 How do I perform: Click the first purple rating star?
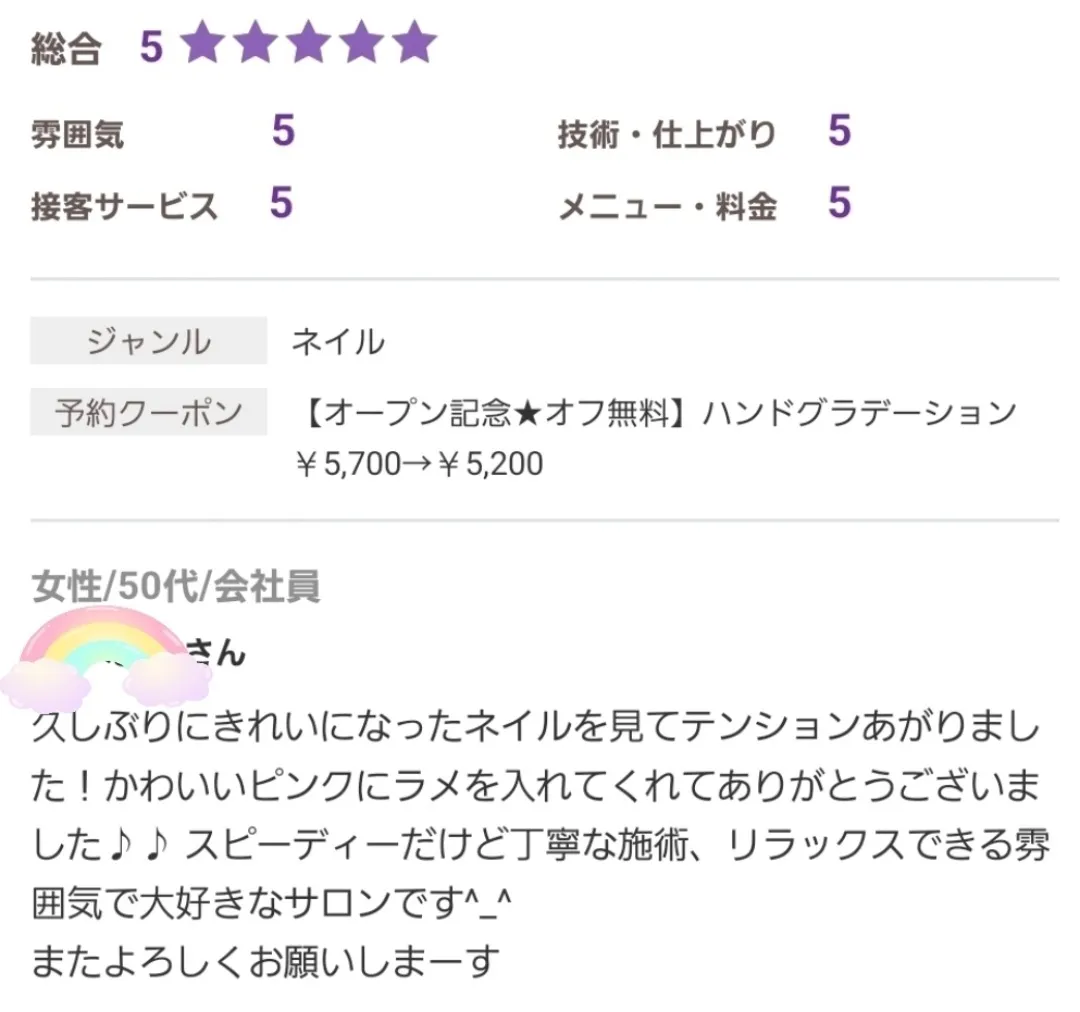click(204, 43)
